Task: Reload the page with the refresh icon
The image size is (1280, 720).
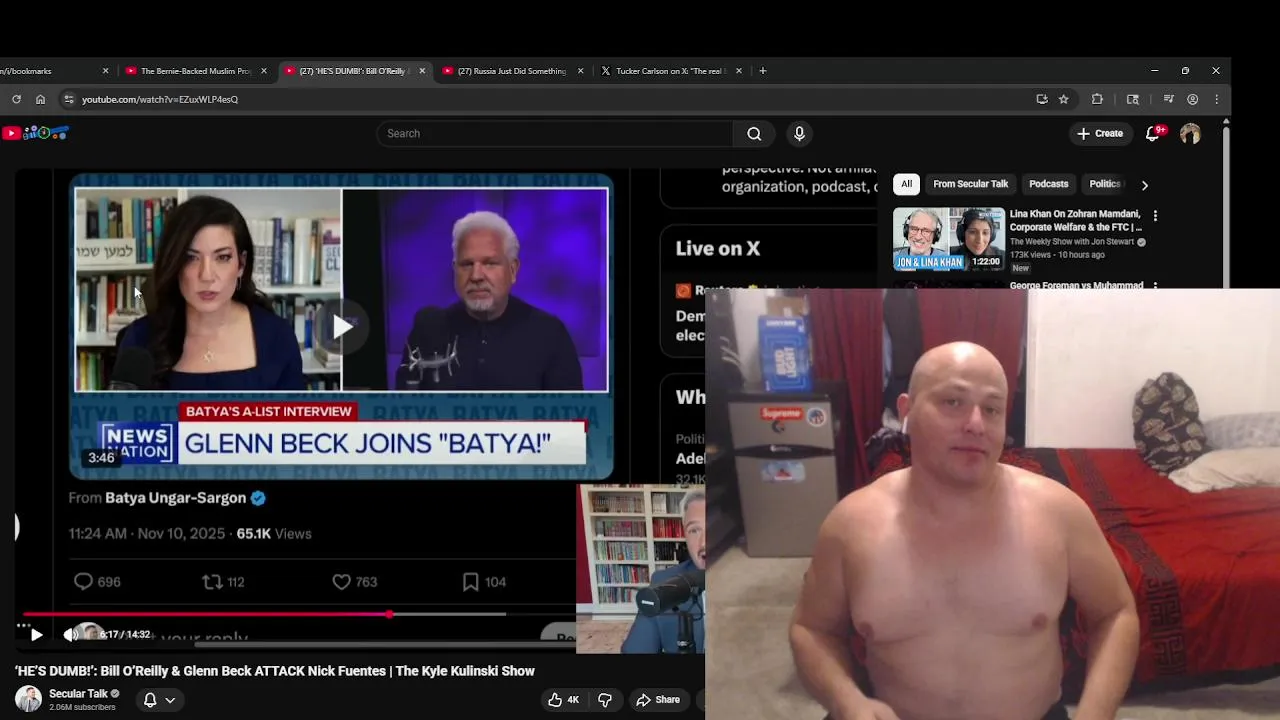Action: coord(16,99)
